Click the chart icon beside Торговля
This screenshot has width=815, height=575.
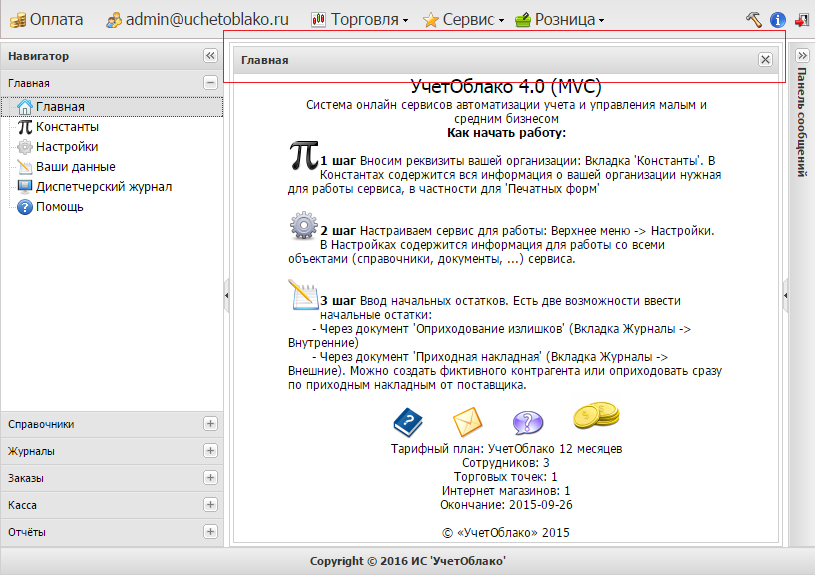[x=319, y=20]
